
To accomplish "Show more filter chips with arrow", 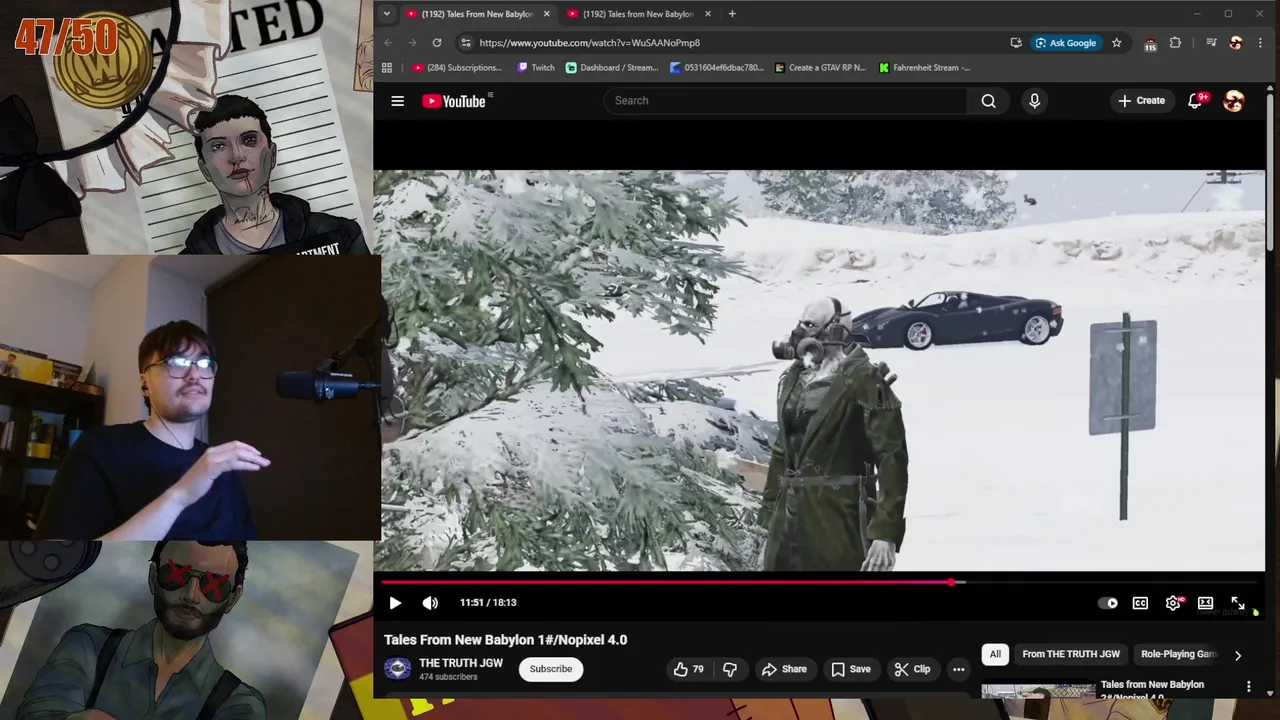I will 1237,655.
